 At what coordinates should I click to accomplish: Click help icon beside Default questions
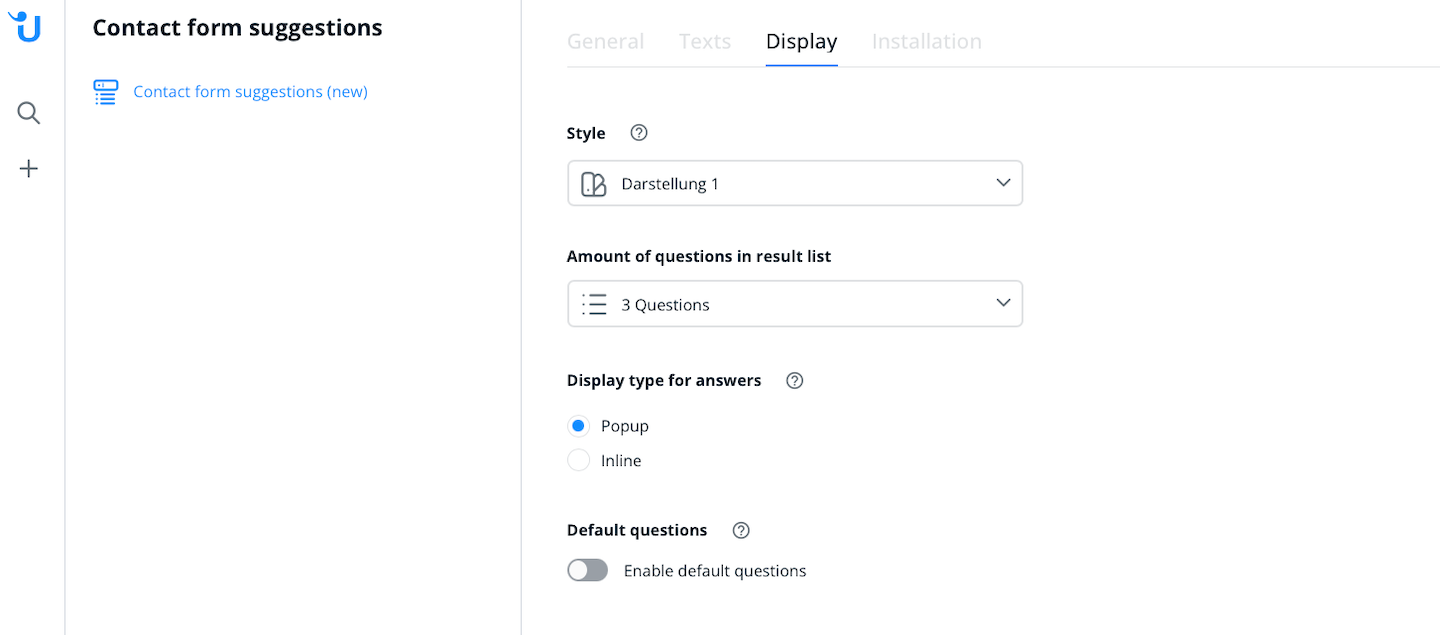click(741, 530)
